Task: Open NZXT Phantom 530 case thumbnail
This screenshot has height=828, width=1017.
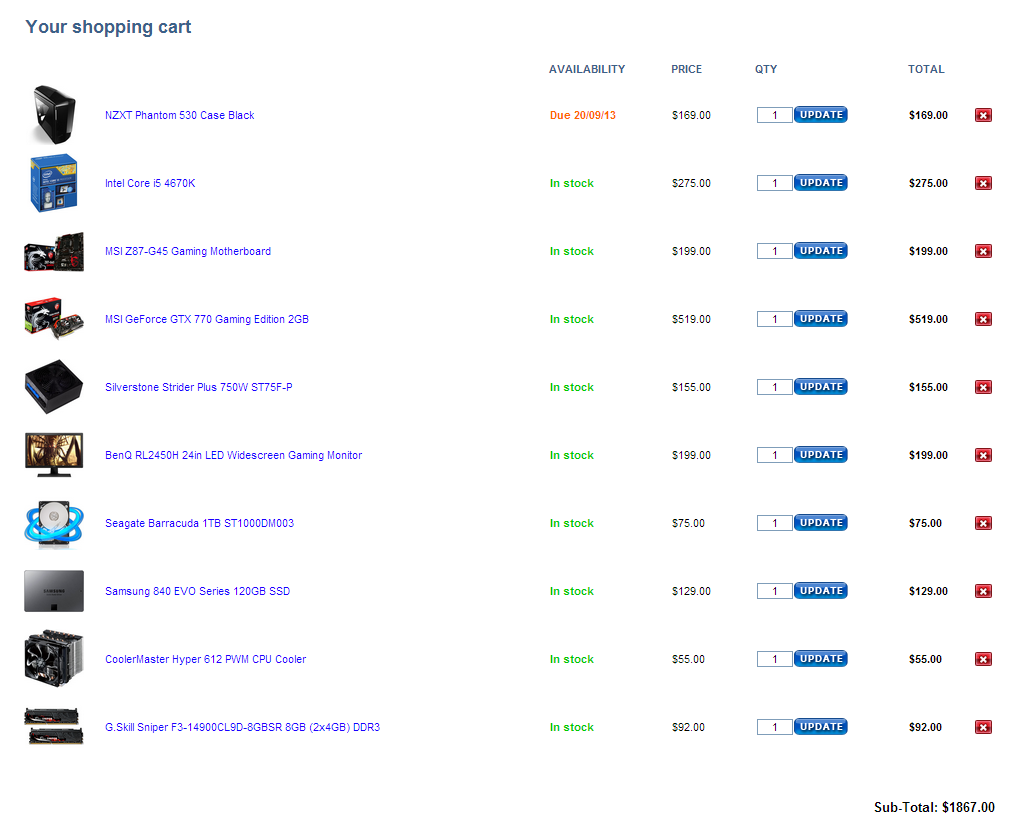Action: (x=54, y=115)
